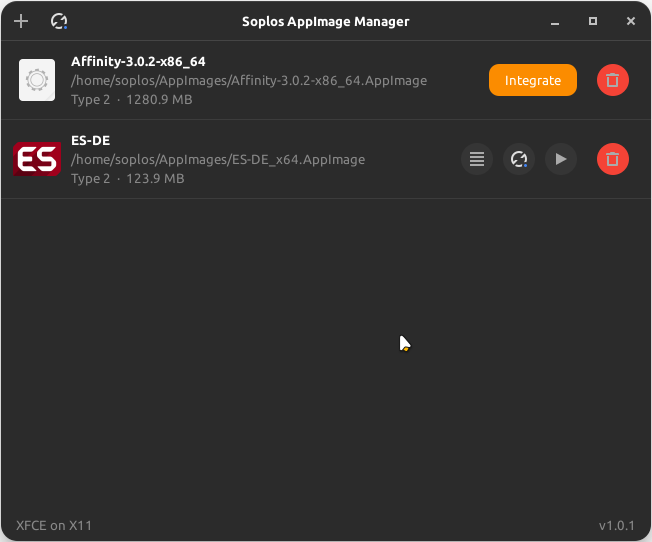The width and height of the screenshot is (652, 542).
Task: Select the ES-DE title text
Action: click(91, 141)
